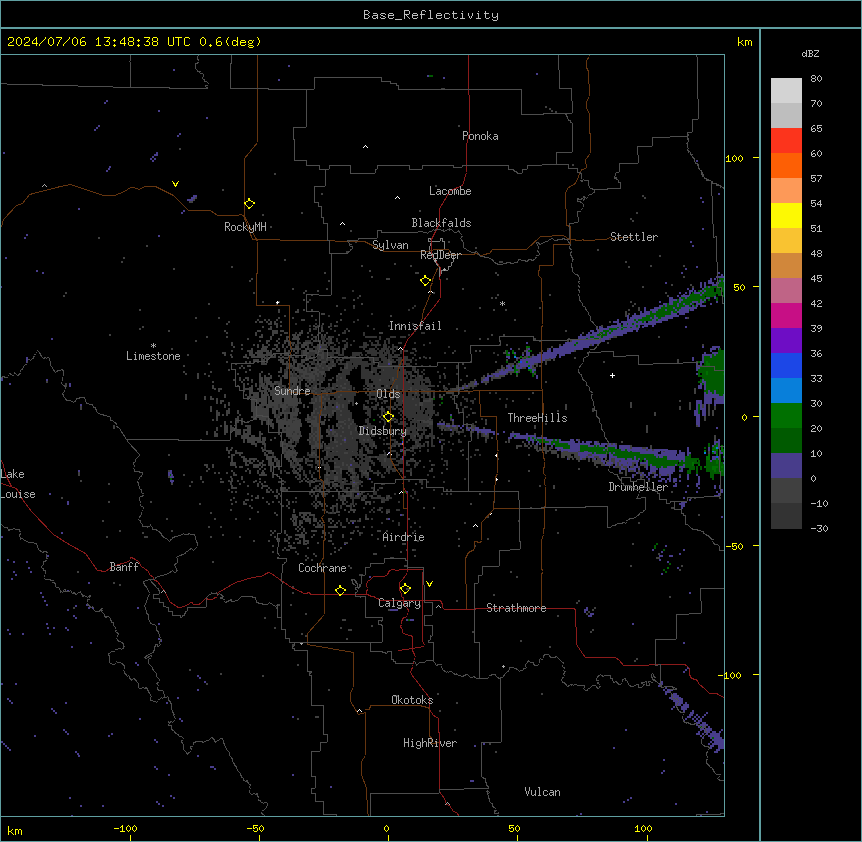Click the Didsbury town label
The height and width of the screenshot is (842, 862).
[383, 431]
